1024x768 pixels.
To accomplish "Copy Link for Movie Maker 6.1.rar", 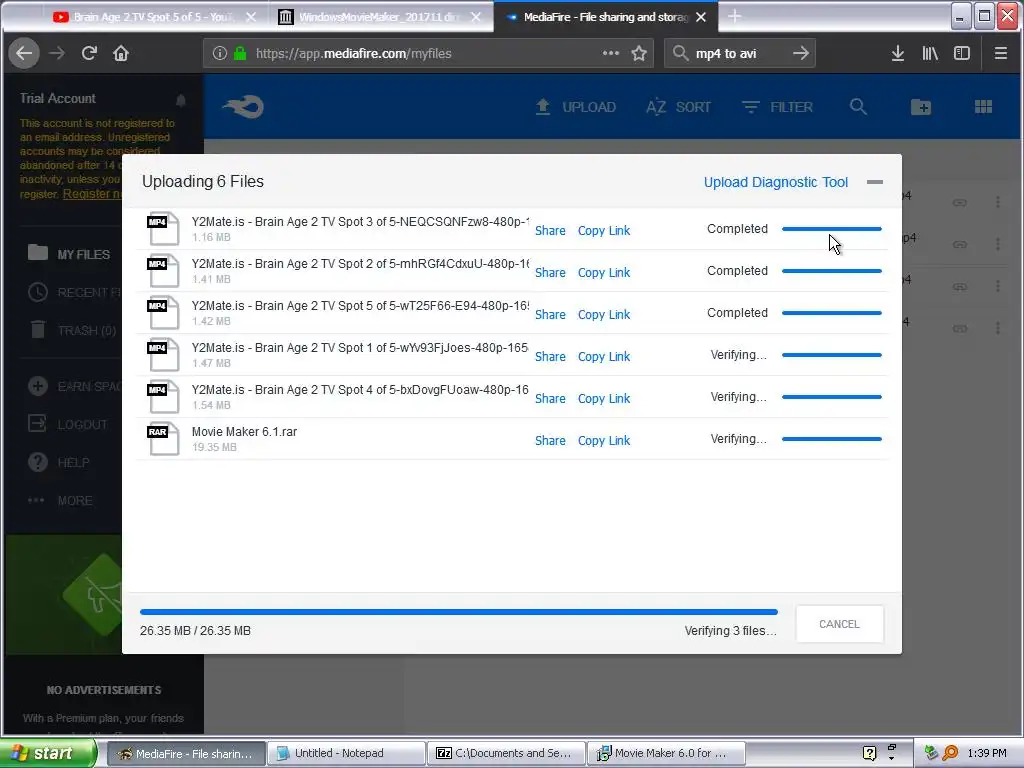I will (x=603, y=440).
